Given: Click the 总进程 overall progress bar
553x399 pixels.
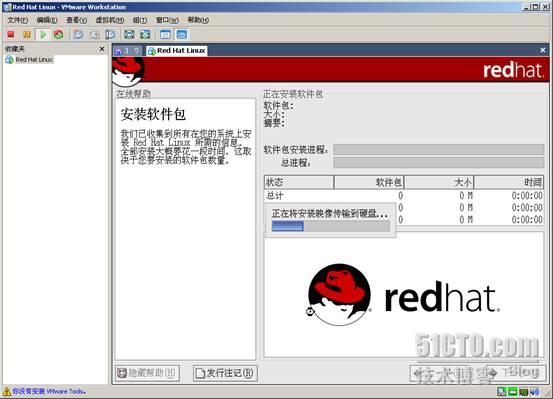Looking at the screenshot, I should click(x=438, y=163).
